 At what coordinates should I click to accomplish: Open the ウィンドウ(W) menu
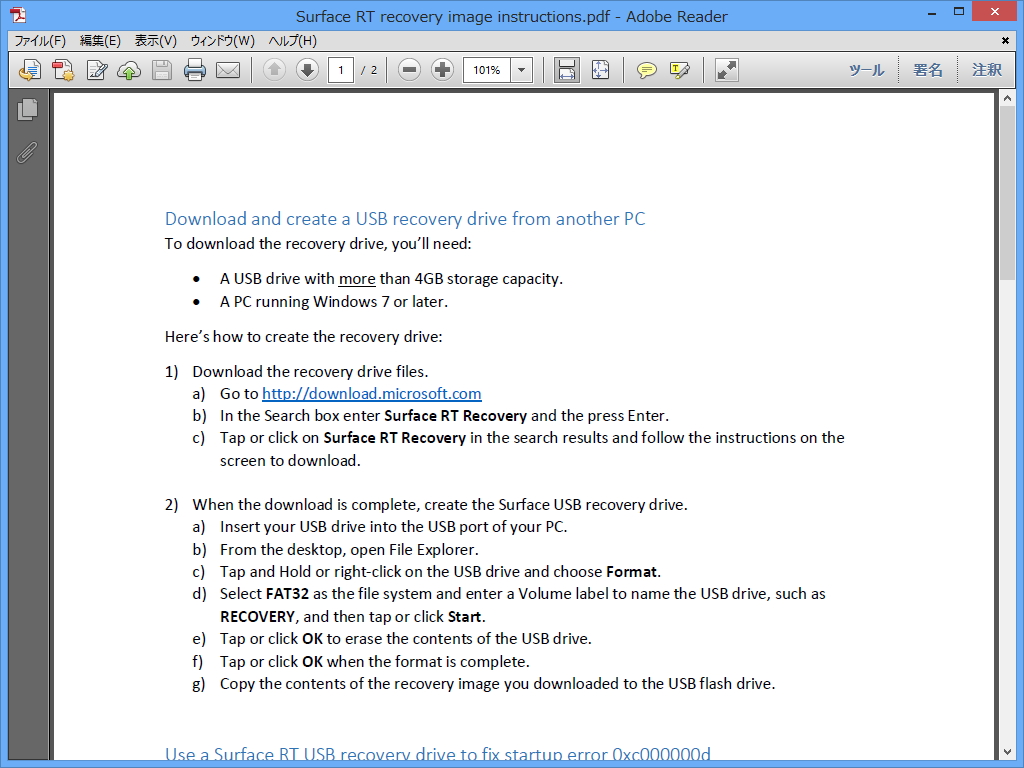pyautogui.click(x=222, y=41)
